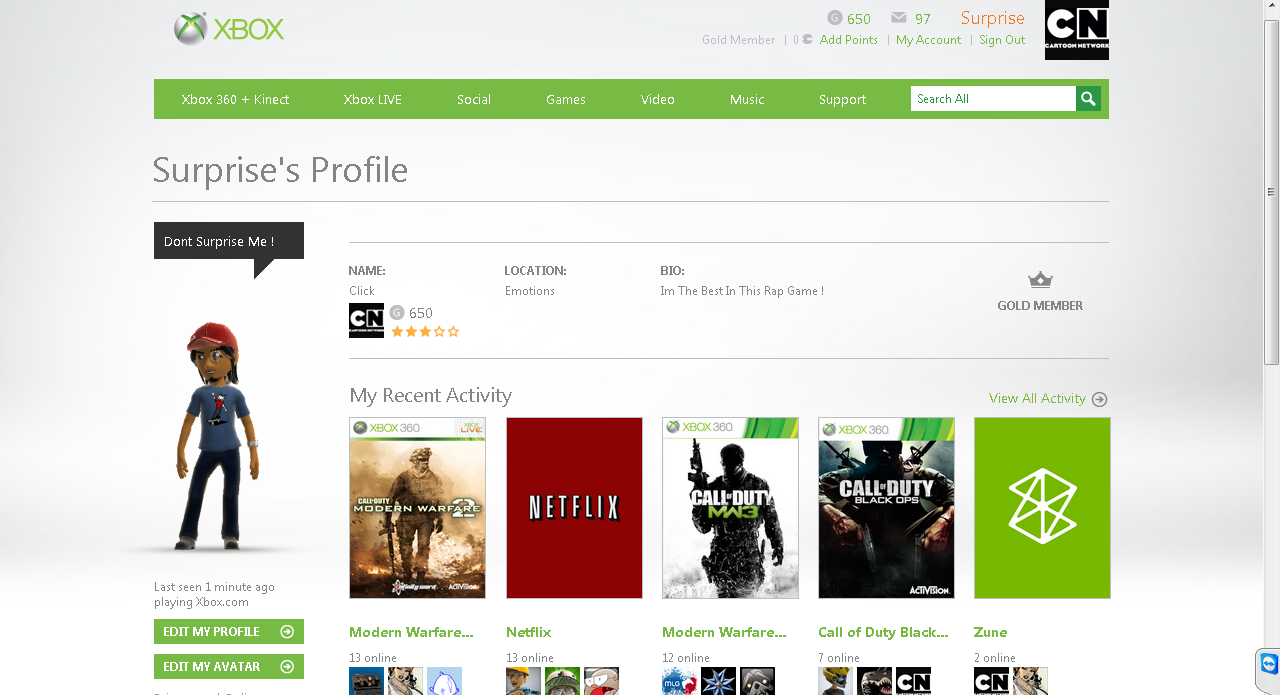Open the Call of Duty Black... title link
The image size is (1280, 695).
tap(883, 632)
